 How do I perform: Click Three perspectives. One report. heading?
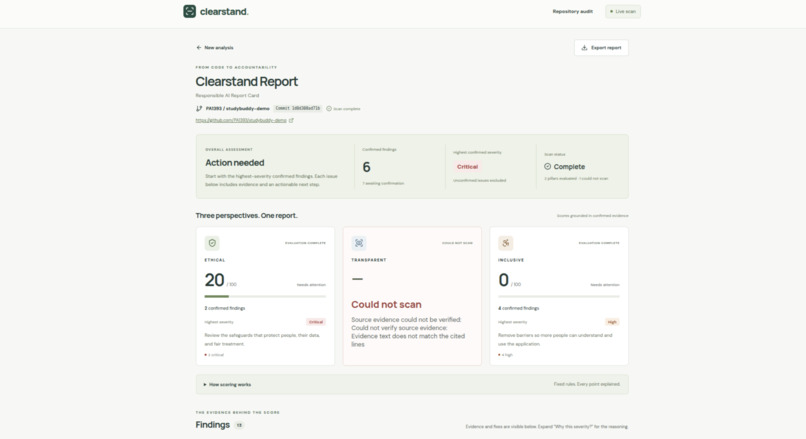click(x=246, y=215)
